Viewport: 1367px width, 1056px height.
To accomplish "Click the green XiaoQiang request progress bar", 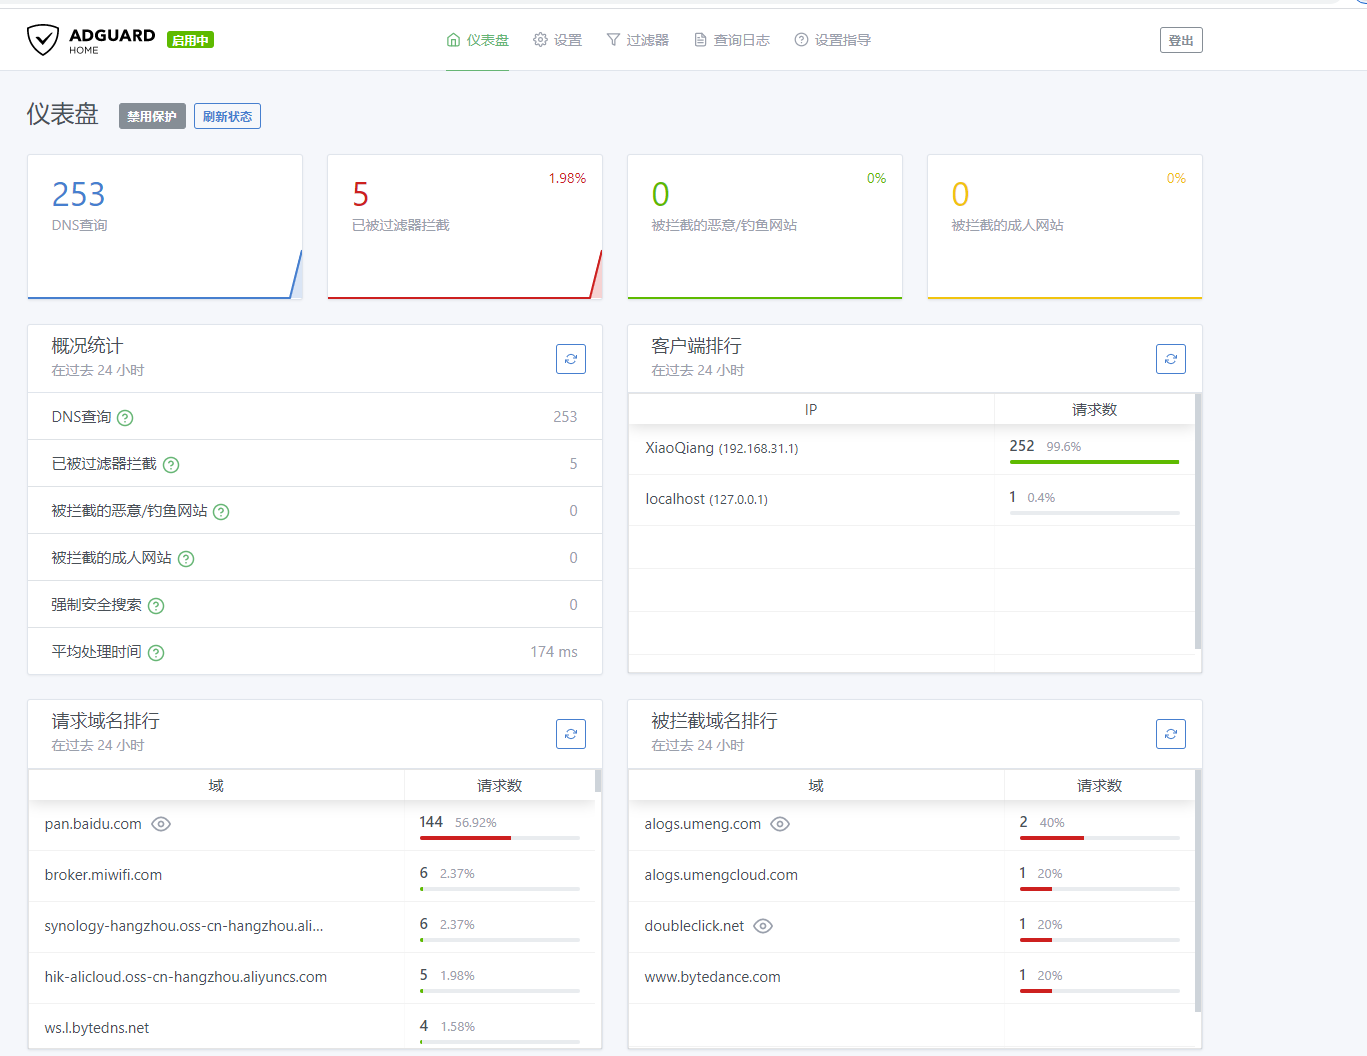I will point(1094,462).
